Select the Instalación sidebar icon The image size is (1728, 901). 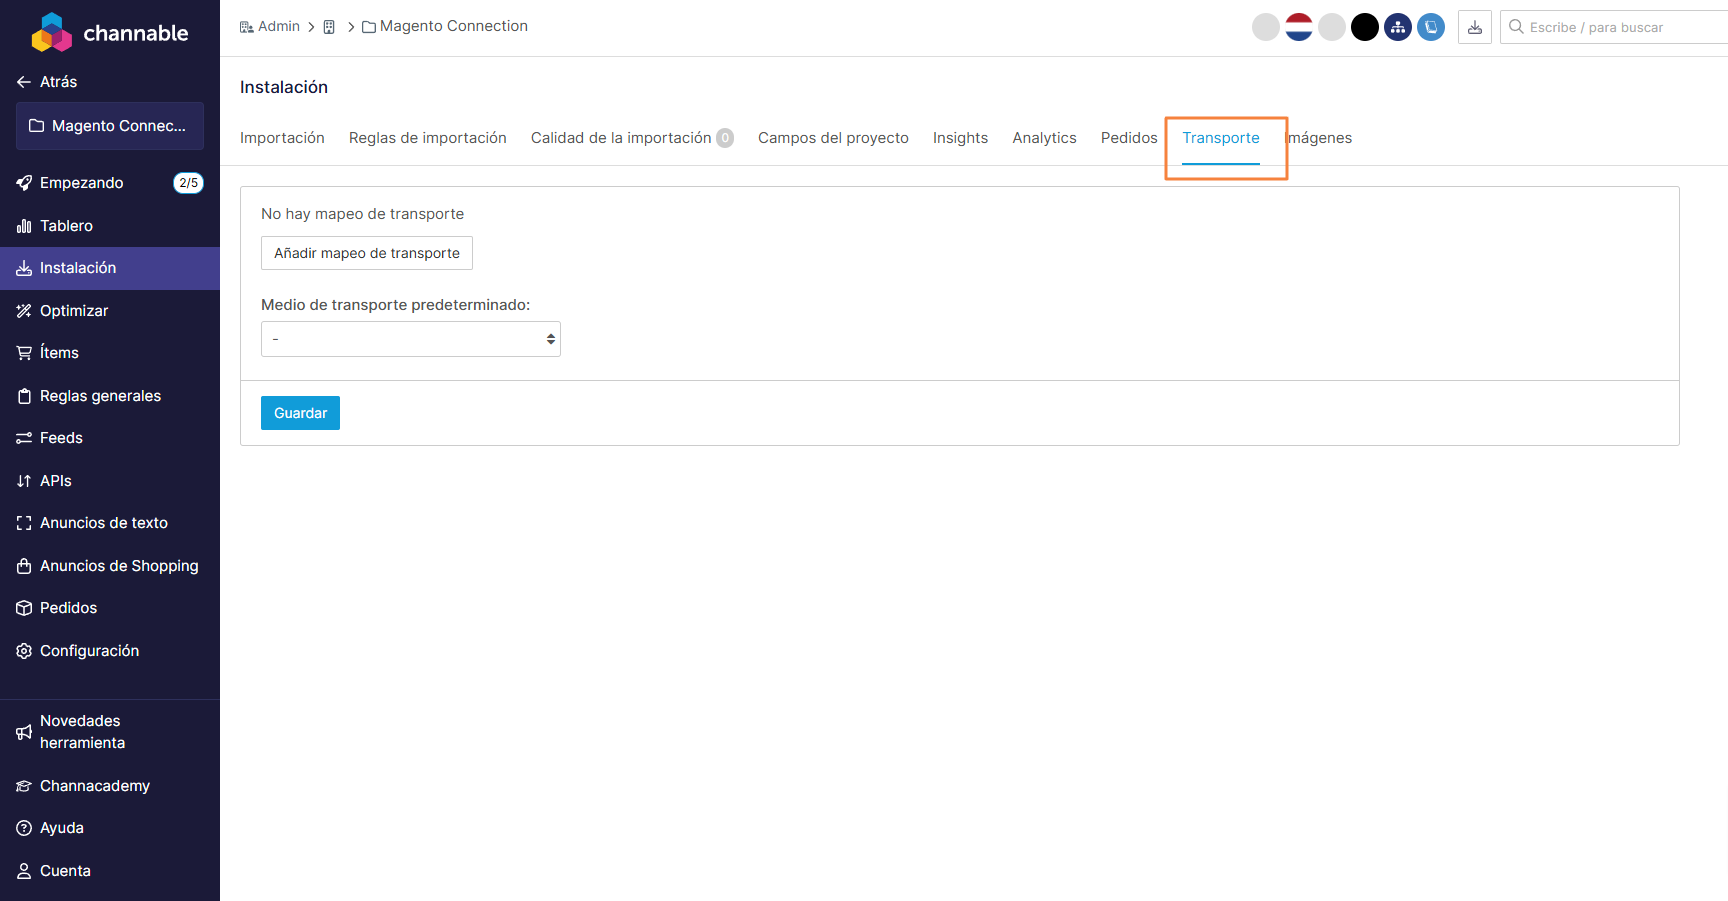click(x=24, y=268)
